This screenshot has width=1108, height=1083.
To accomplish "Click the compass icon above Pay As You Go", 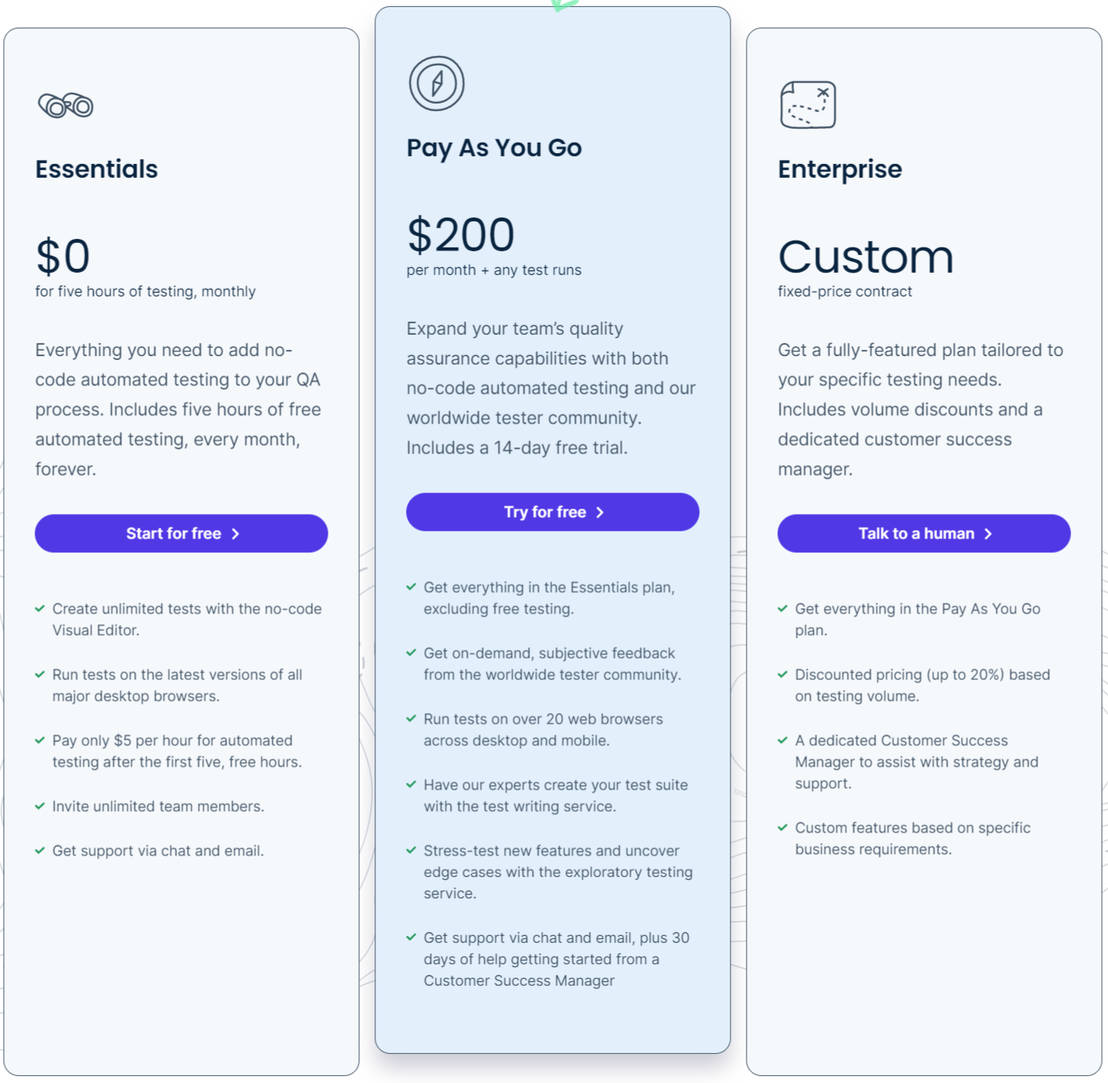I will tap(436, 83).
